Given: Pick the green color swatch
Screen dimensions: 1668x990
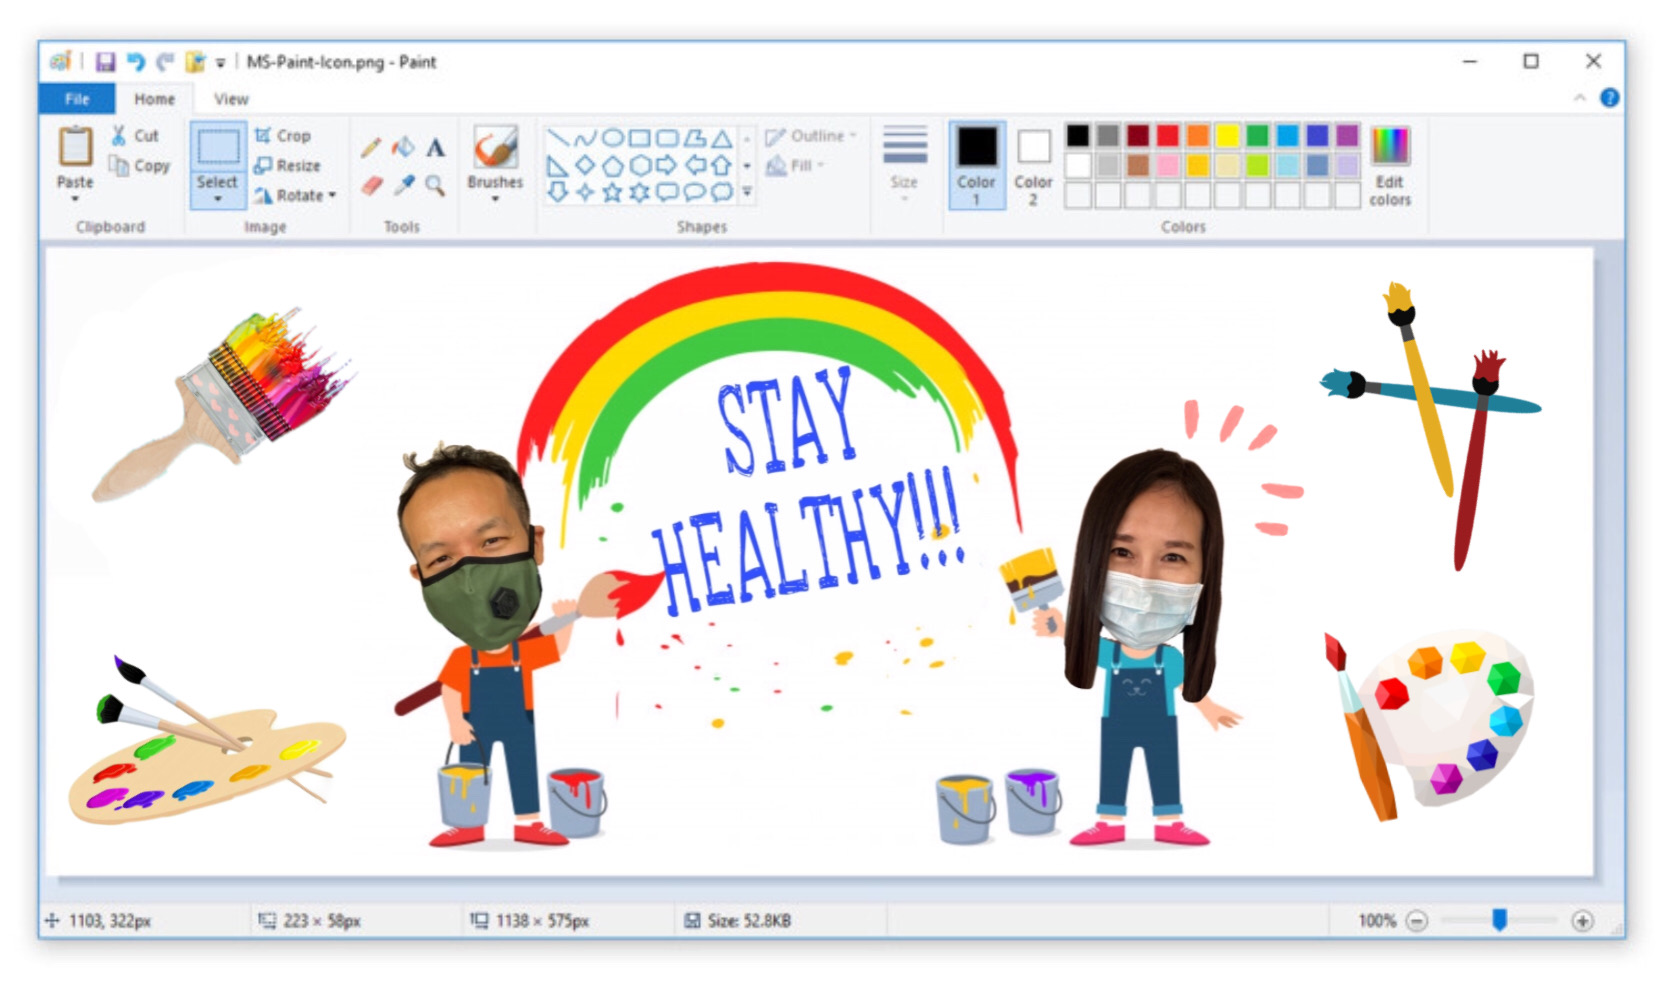Looking at the screenshot, I should coord(1258,135).
